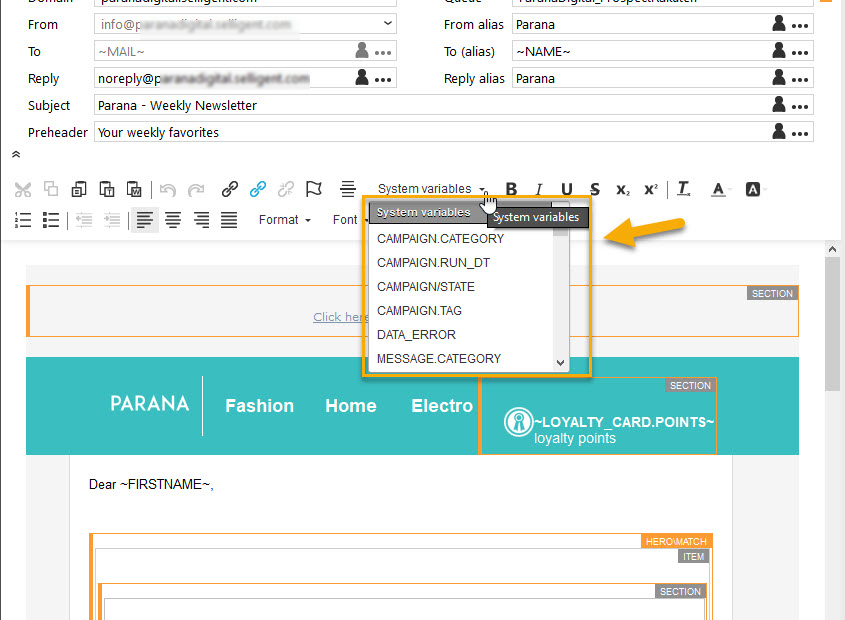The width and height of the screenshot is (845, 620).
Task: Toggle left text alignment
Action: tap(145, 220)
